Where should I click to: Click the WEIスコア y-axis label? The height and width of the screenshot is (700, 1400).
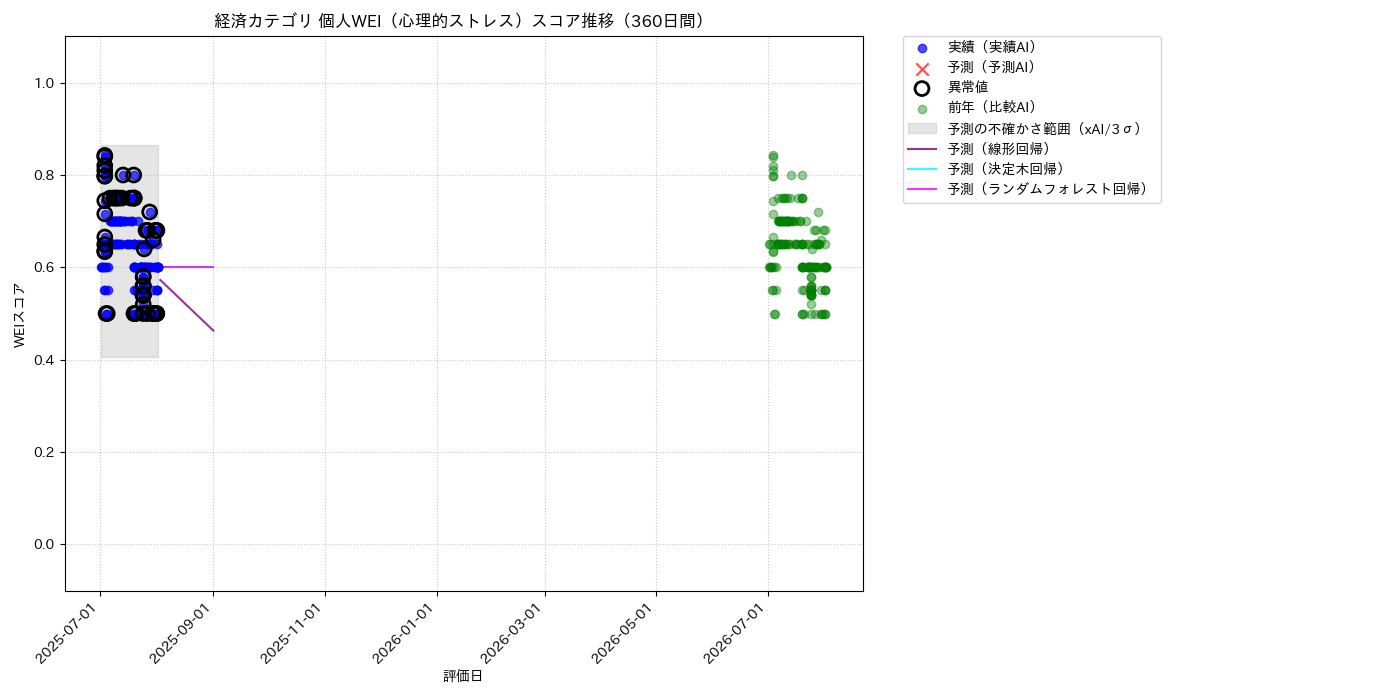click(x=20, y=315)
